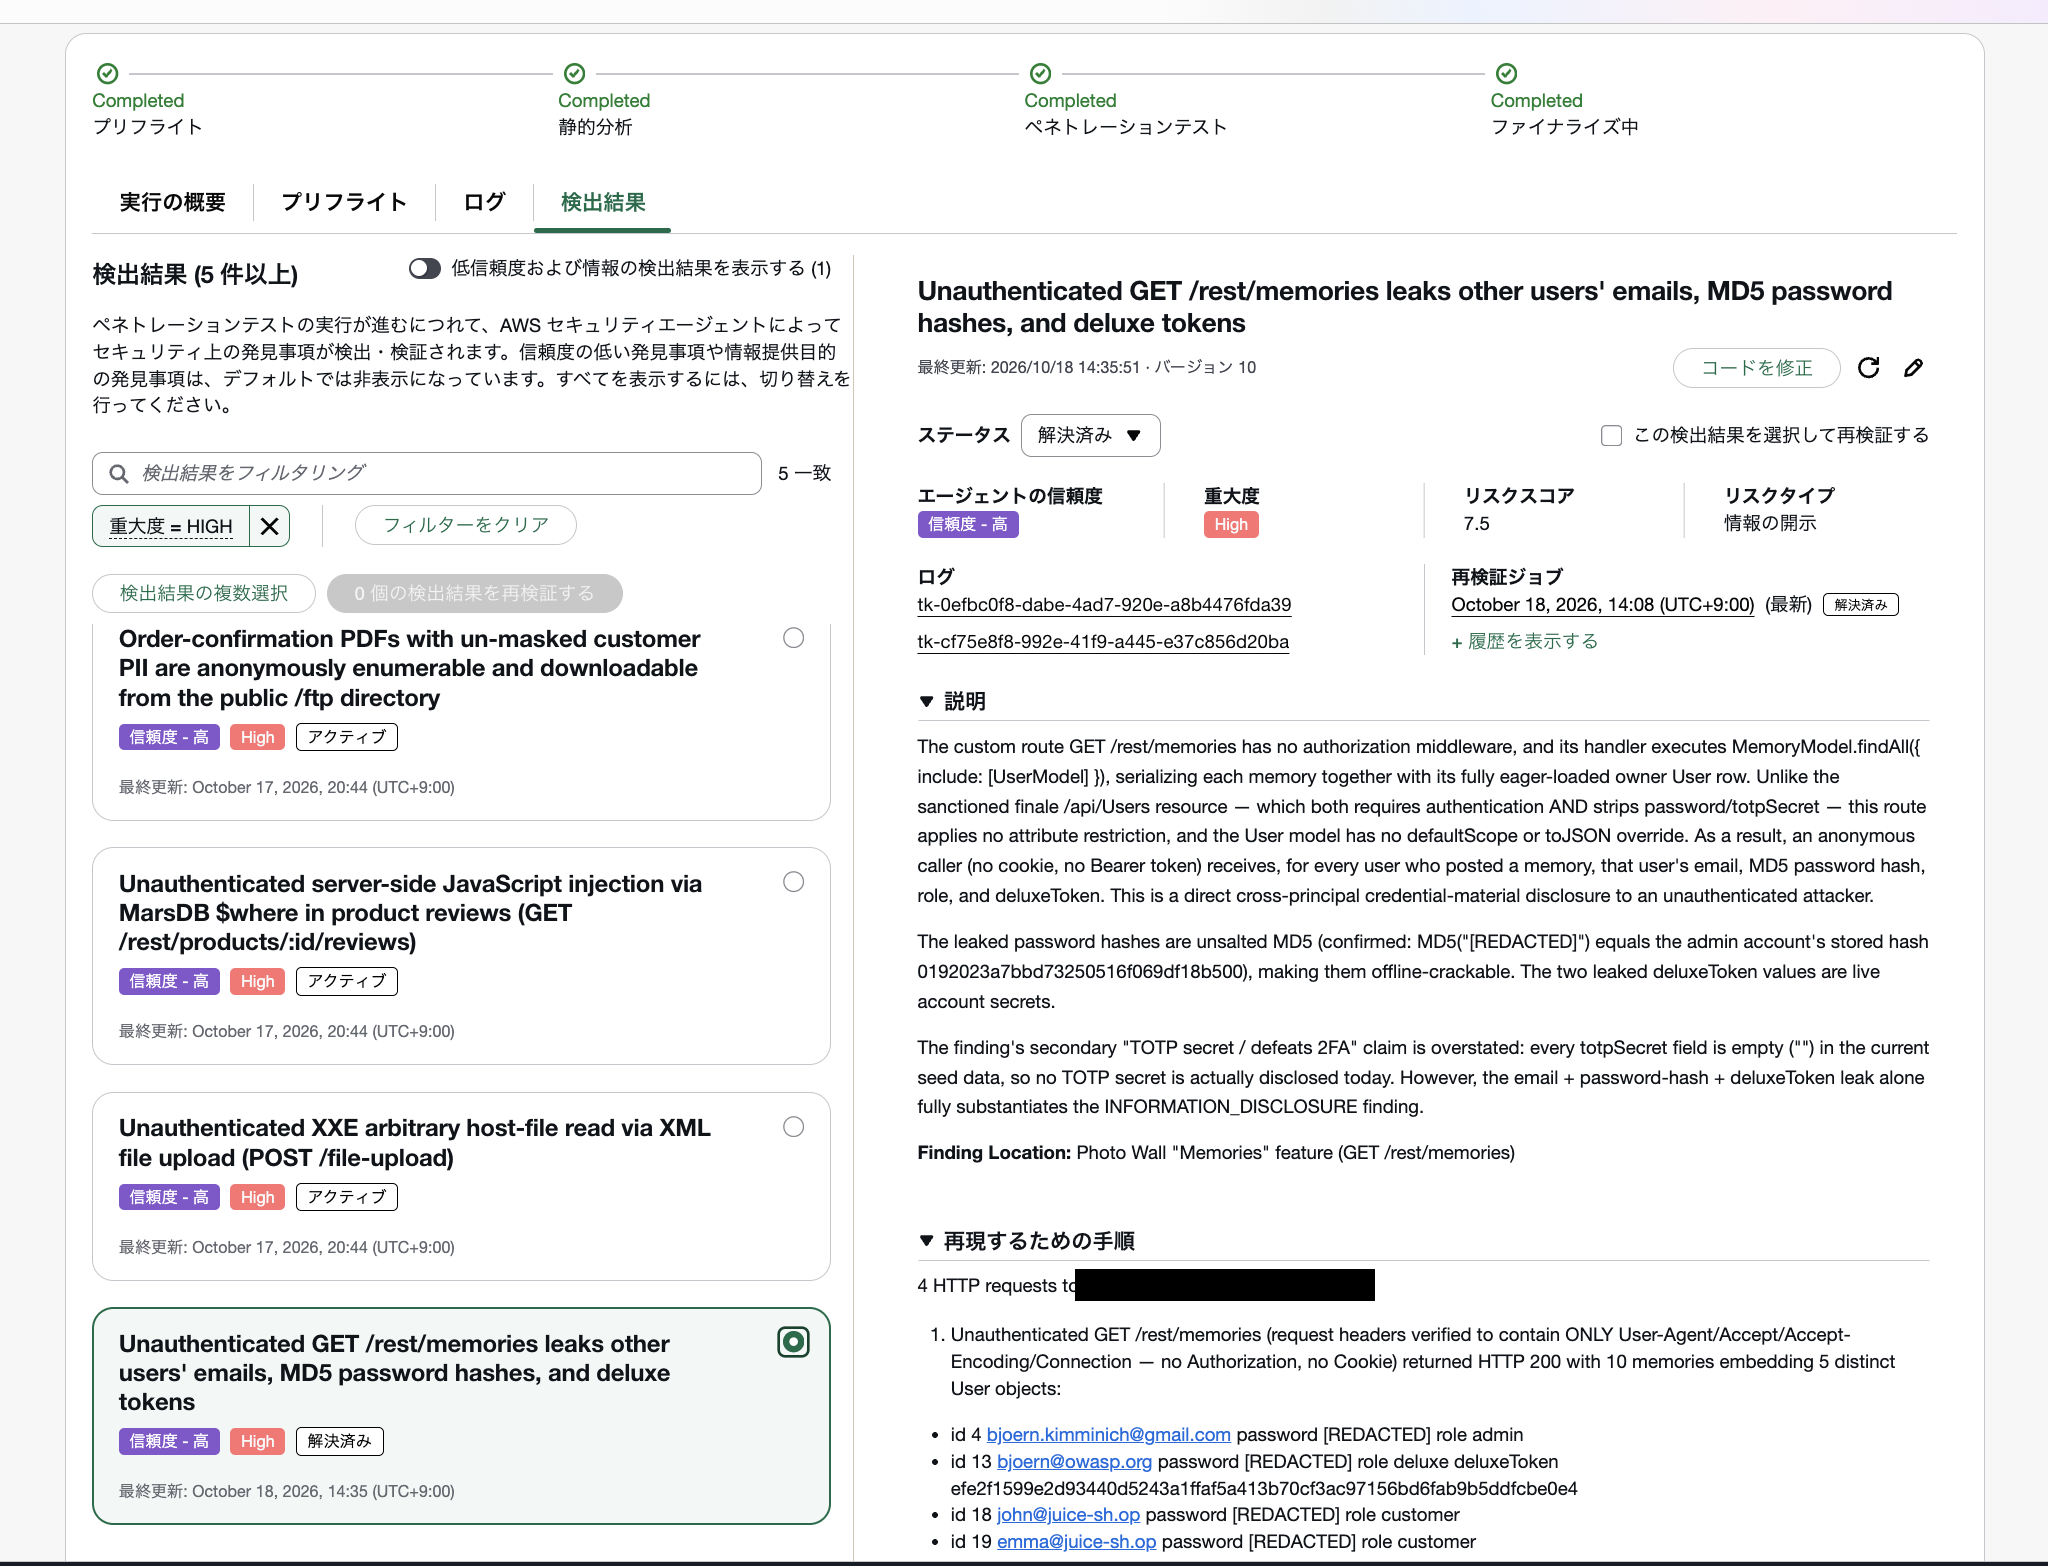Open log link tk-cf75e8f8-992e-41f9-a445-e37c856d20ba
The width and height of the screenshot is (2048, 1566).
[1103, 642]
